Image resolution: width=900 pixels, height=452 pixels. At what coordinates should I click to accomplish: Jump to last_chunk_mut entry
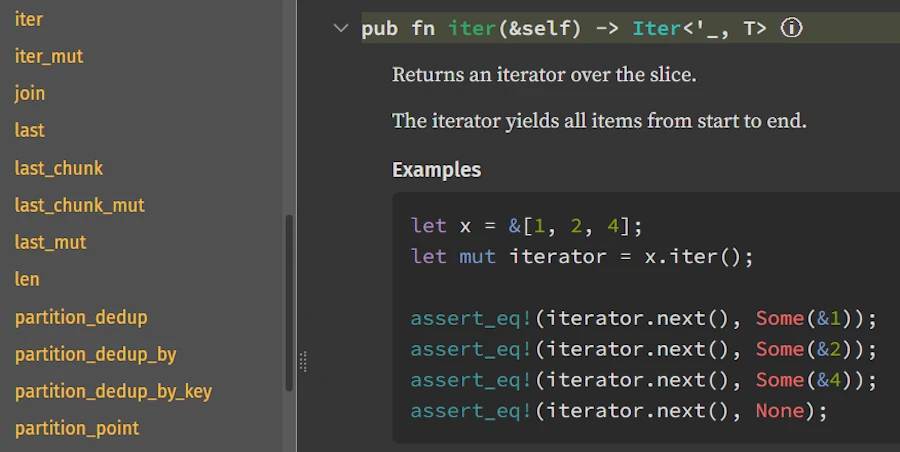click(80, 205)
